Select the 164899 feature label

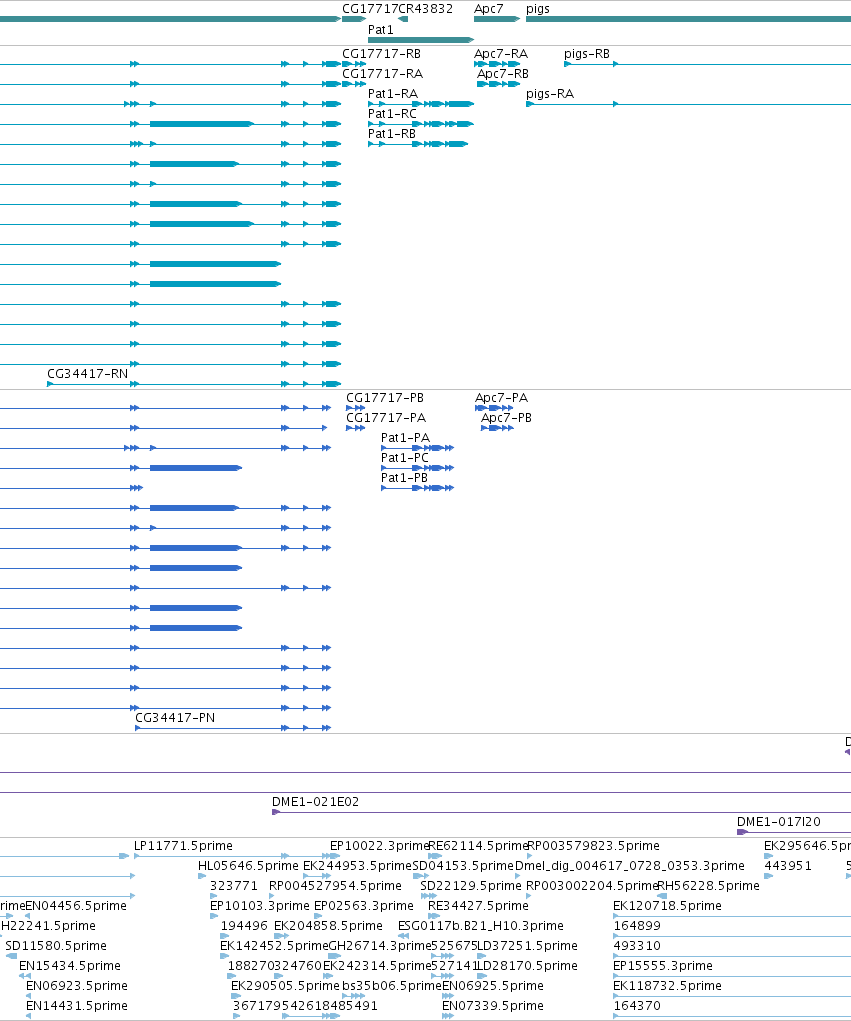tap(637, 925)
